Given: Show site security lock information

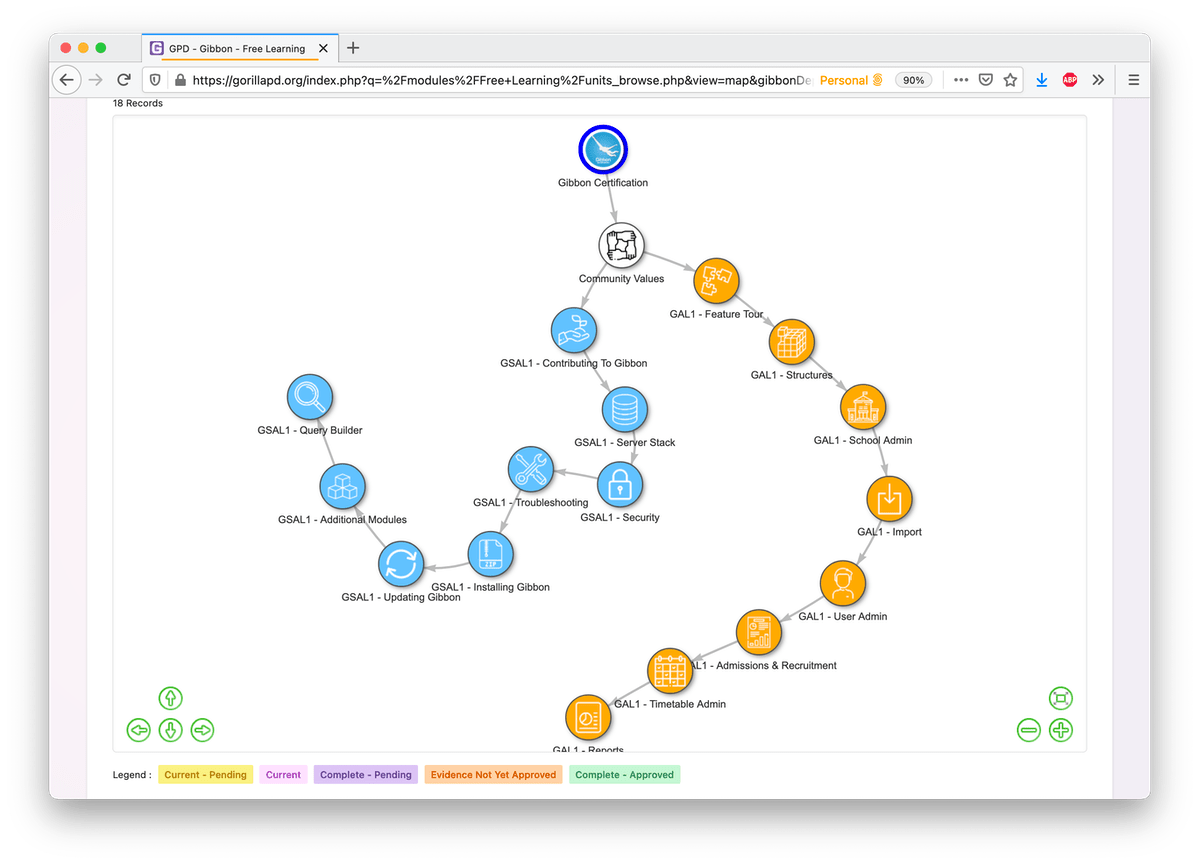Looking at the screenshot, I should click(180, 80).
